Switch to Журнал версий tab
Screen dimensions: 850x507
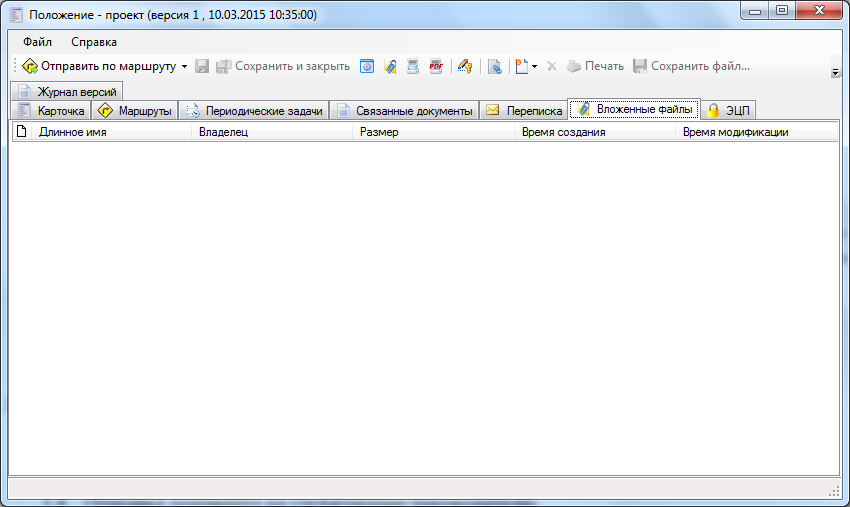[67, 92]
